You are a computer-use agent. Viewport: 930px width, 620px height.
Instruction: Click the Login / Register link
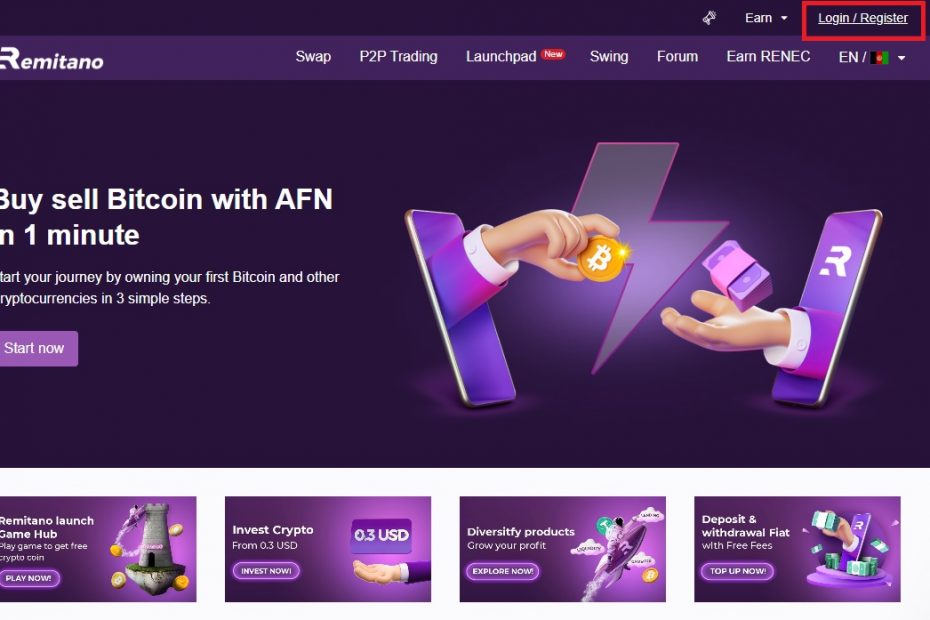pos(863,18)
